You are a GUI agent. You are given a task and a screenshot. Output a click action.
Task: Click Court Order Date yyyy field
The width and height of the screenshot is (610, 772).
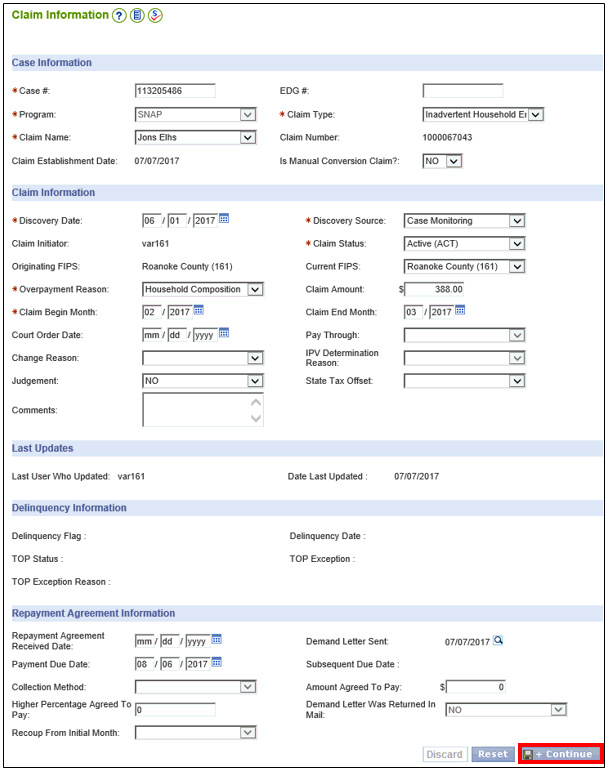[205, 335]
